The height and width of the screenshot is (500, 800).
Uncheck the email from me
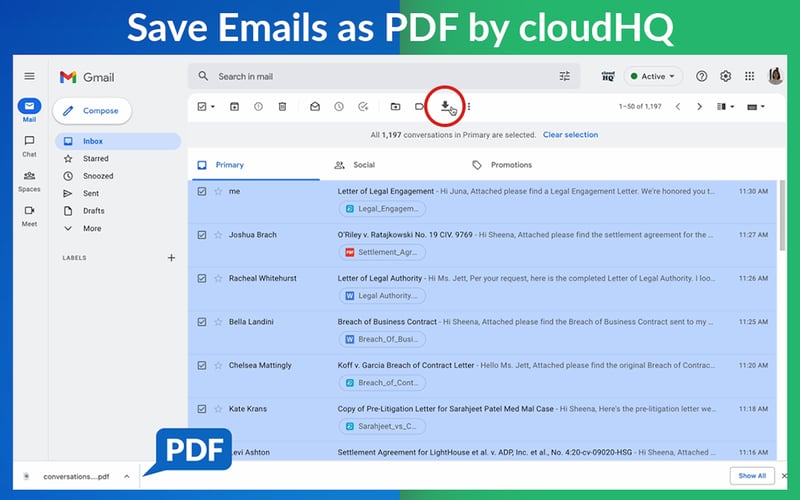(202, 191)
